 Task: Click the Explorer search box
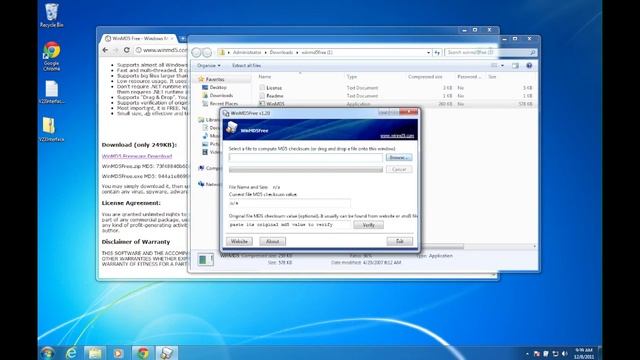491,53
